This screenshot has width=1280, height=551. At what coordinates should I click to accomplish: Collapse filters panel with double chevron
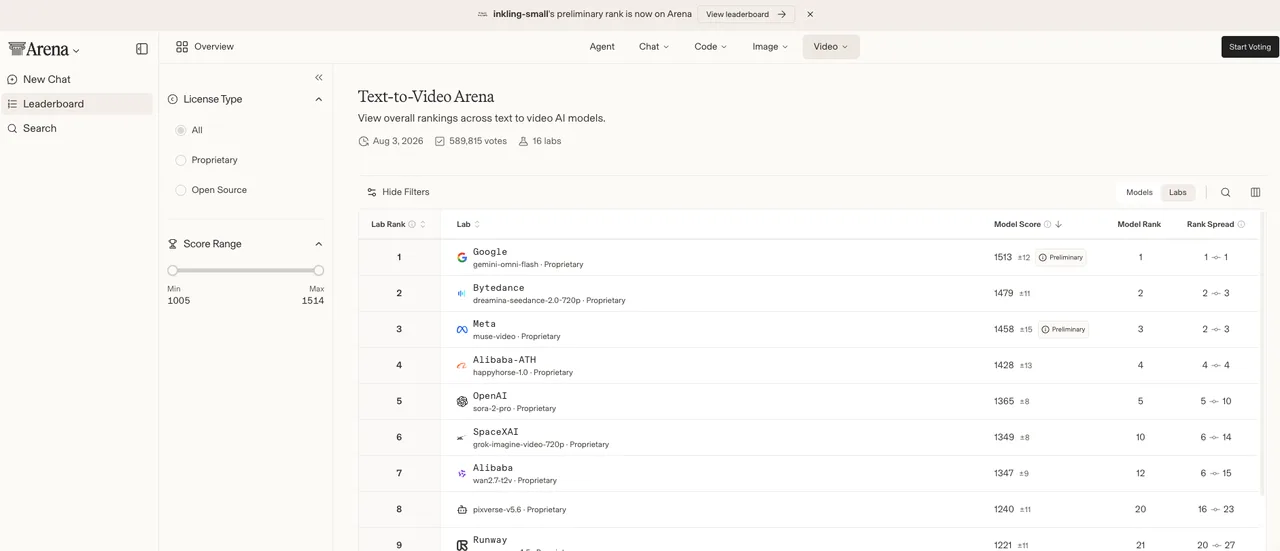click(319, 77)
